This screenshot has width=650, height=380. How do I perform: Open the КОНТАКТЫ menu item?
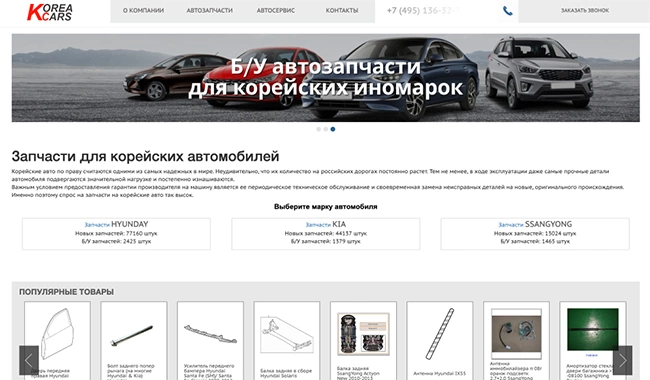pyautogui.click(x=342, y=11)
